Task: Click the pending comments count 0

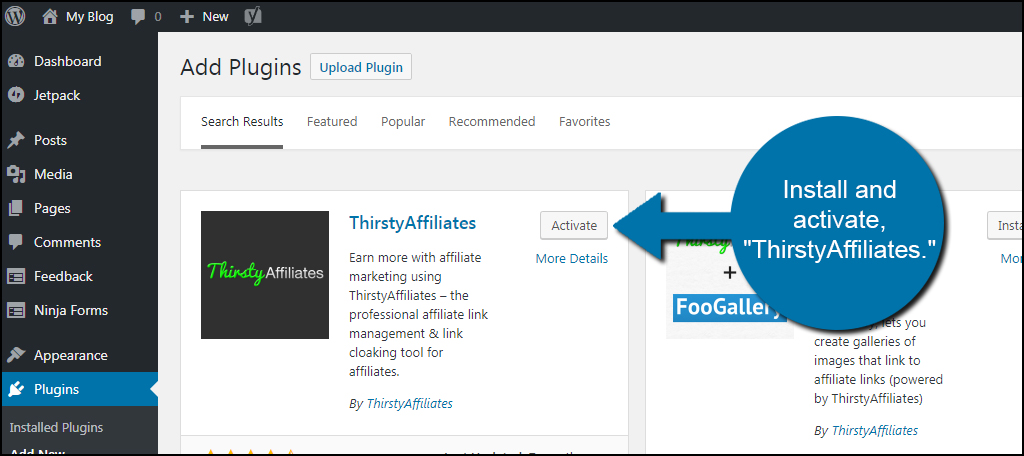Action: [x=157, y=17]
